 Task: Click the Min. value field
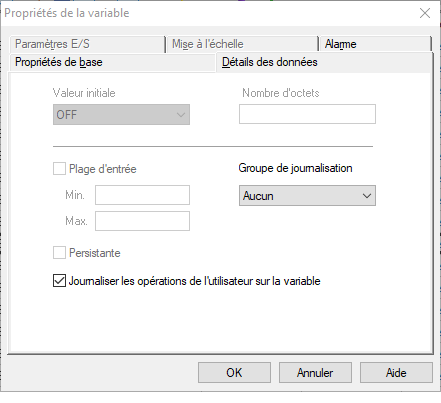[142, 195]
